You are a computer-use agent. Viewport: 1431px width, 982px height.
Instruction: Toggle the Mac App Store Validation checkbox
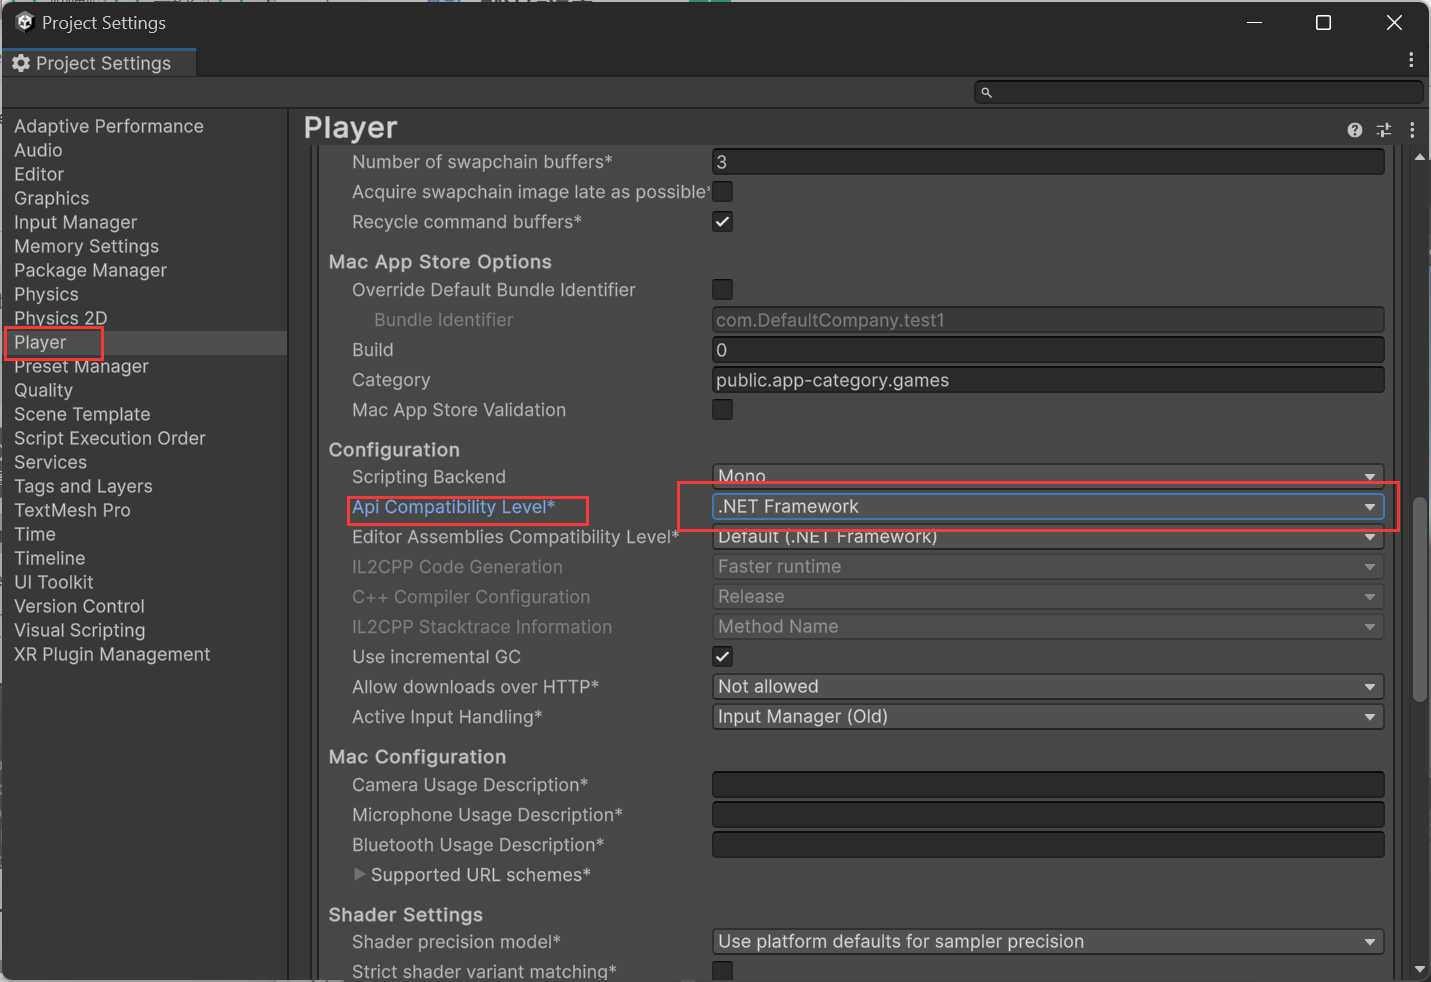722,409
